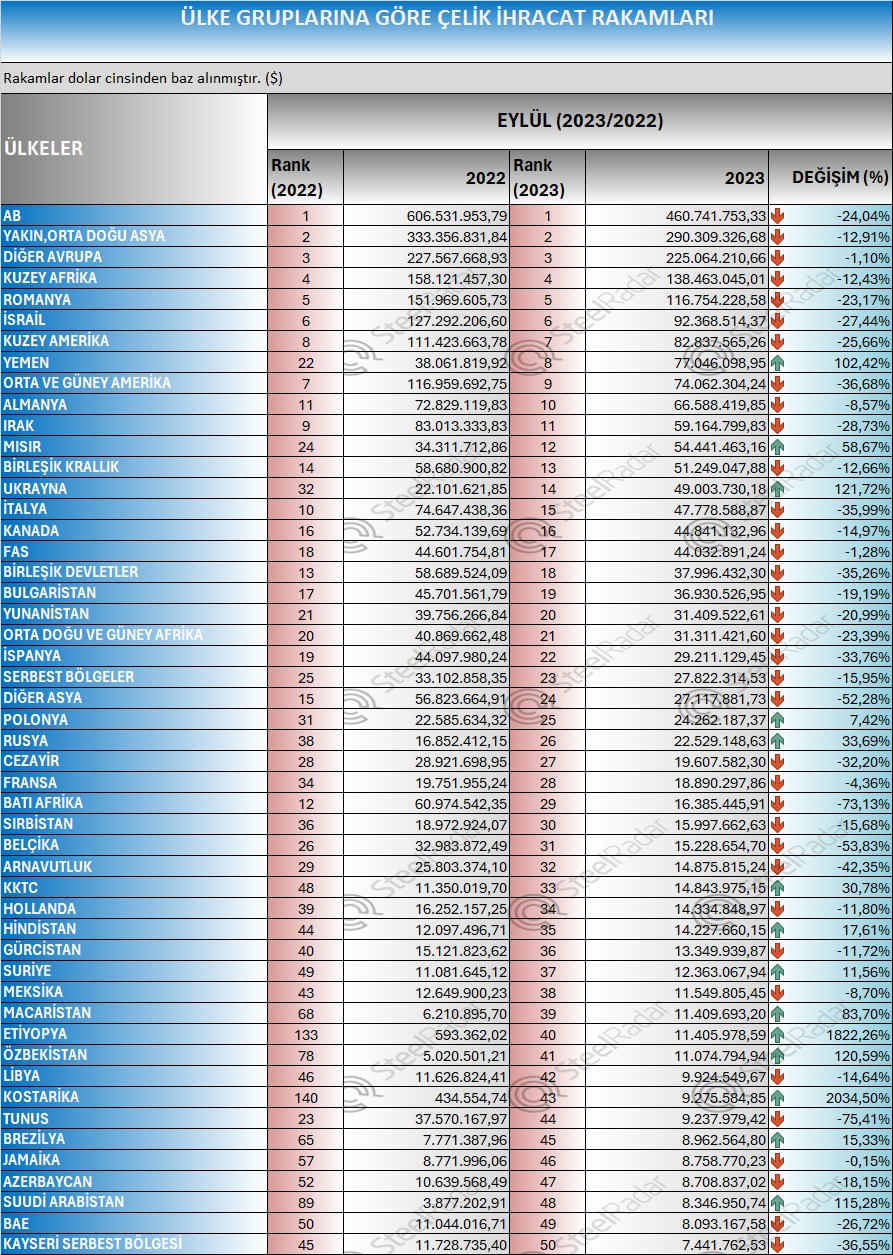Click the green up arrow in the BREZİLYA row
Image resolution: width=893 pixels, height=1255 pixels.
point(778,1139)
